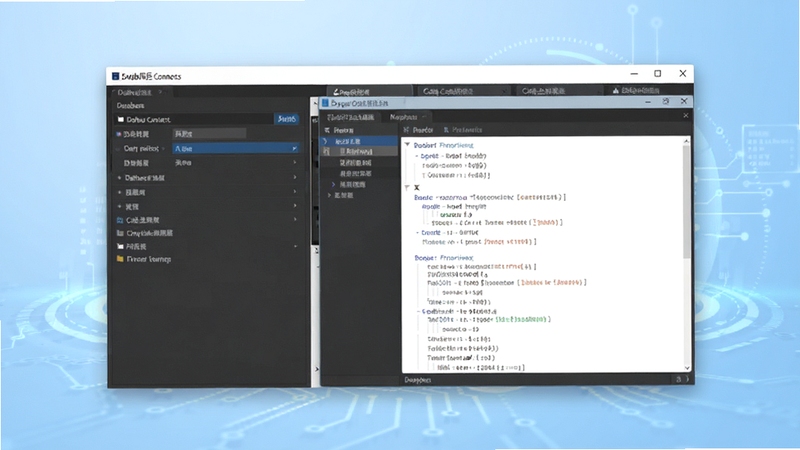Viewport: 800px width, 450px height.
Task: Expand the first plus-sign row in left panel
Action: click(119, 178)
